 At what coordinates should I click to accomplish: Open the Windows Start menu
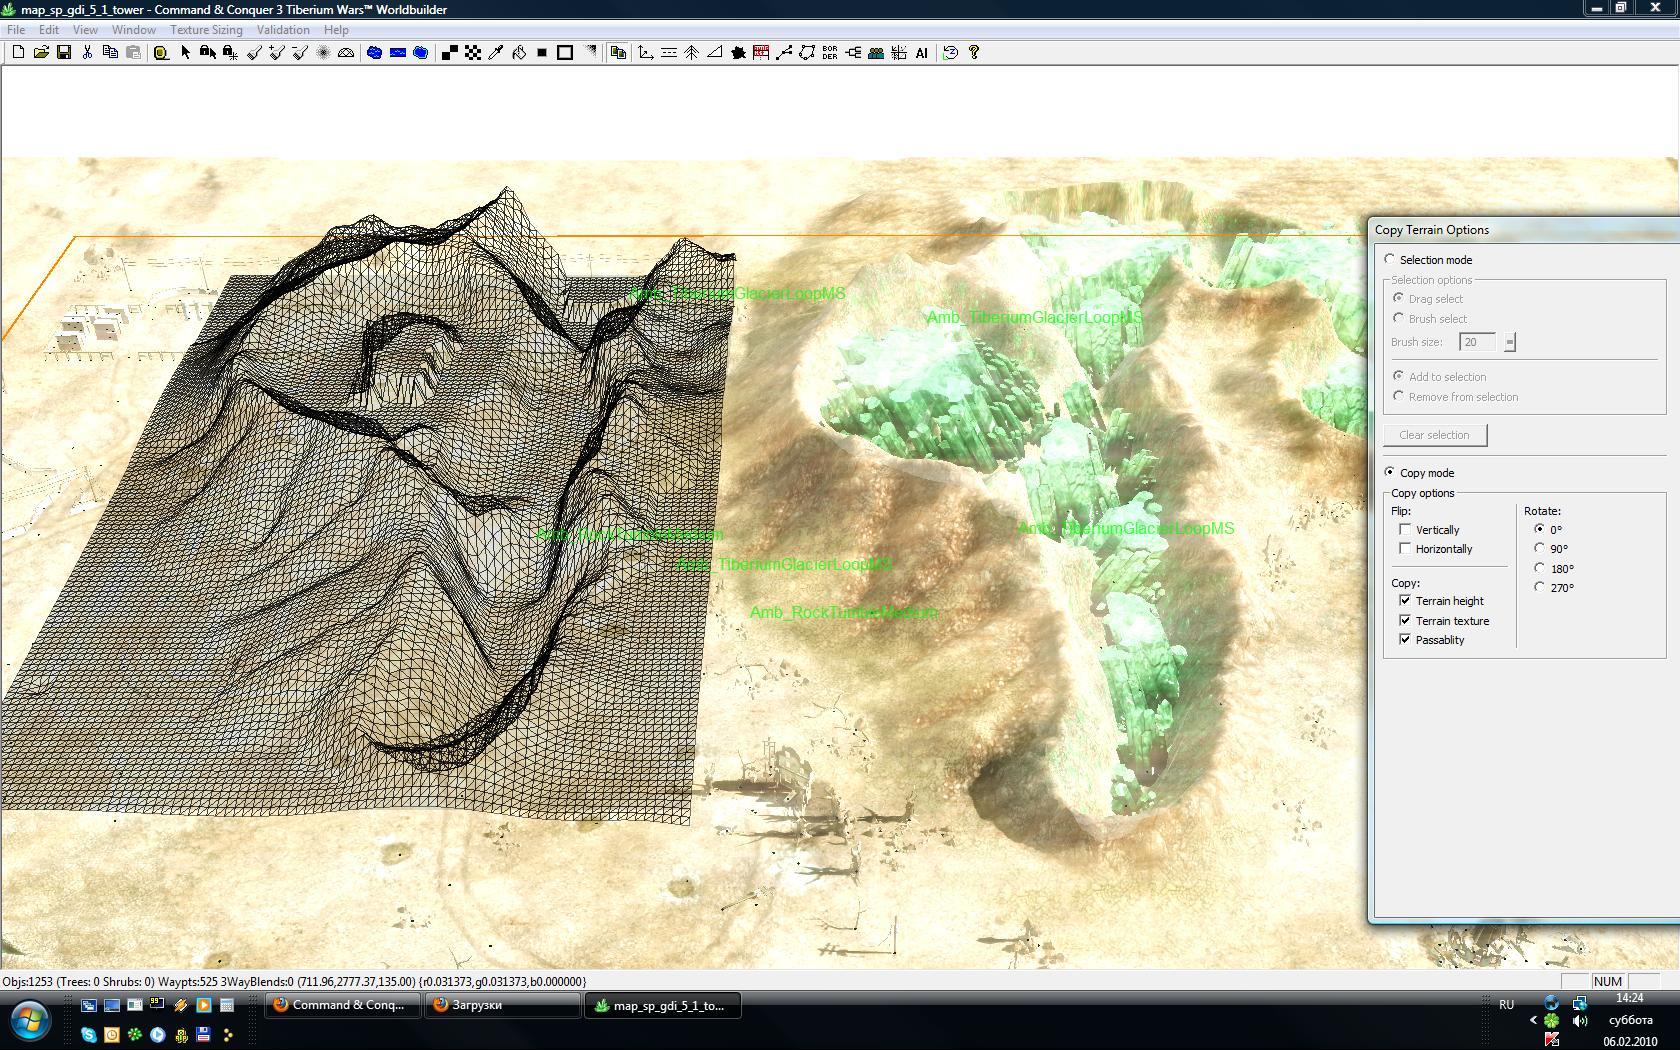click(x=30, y=1022)
